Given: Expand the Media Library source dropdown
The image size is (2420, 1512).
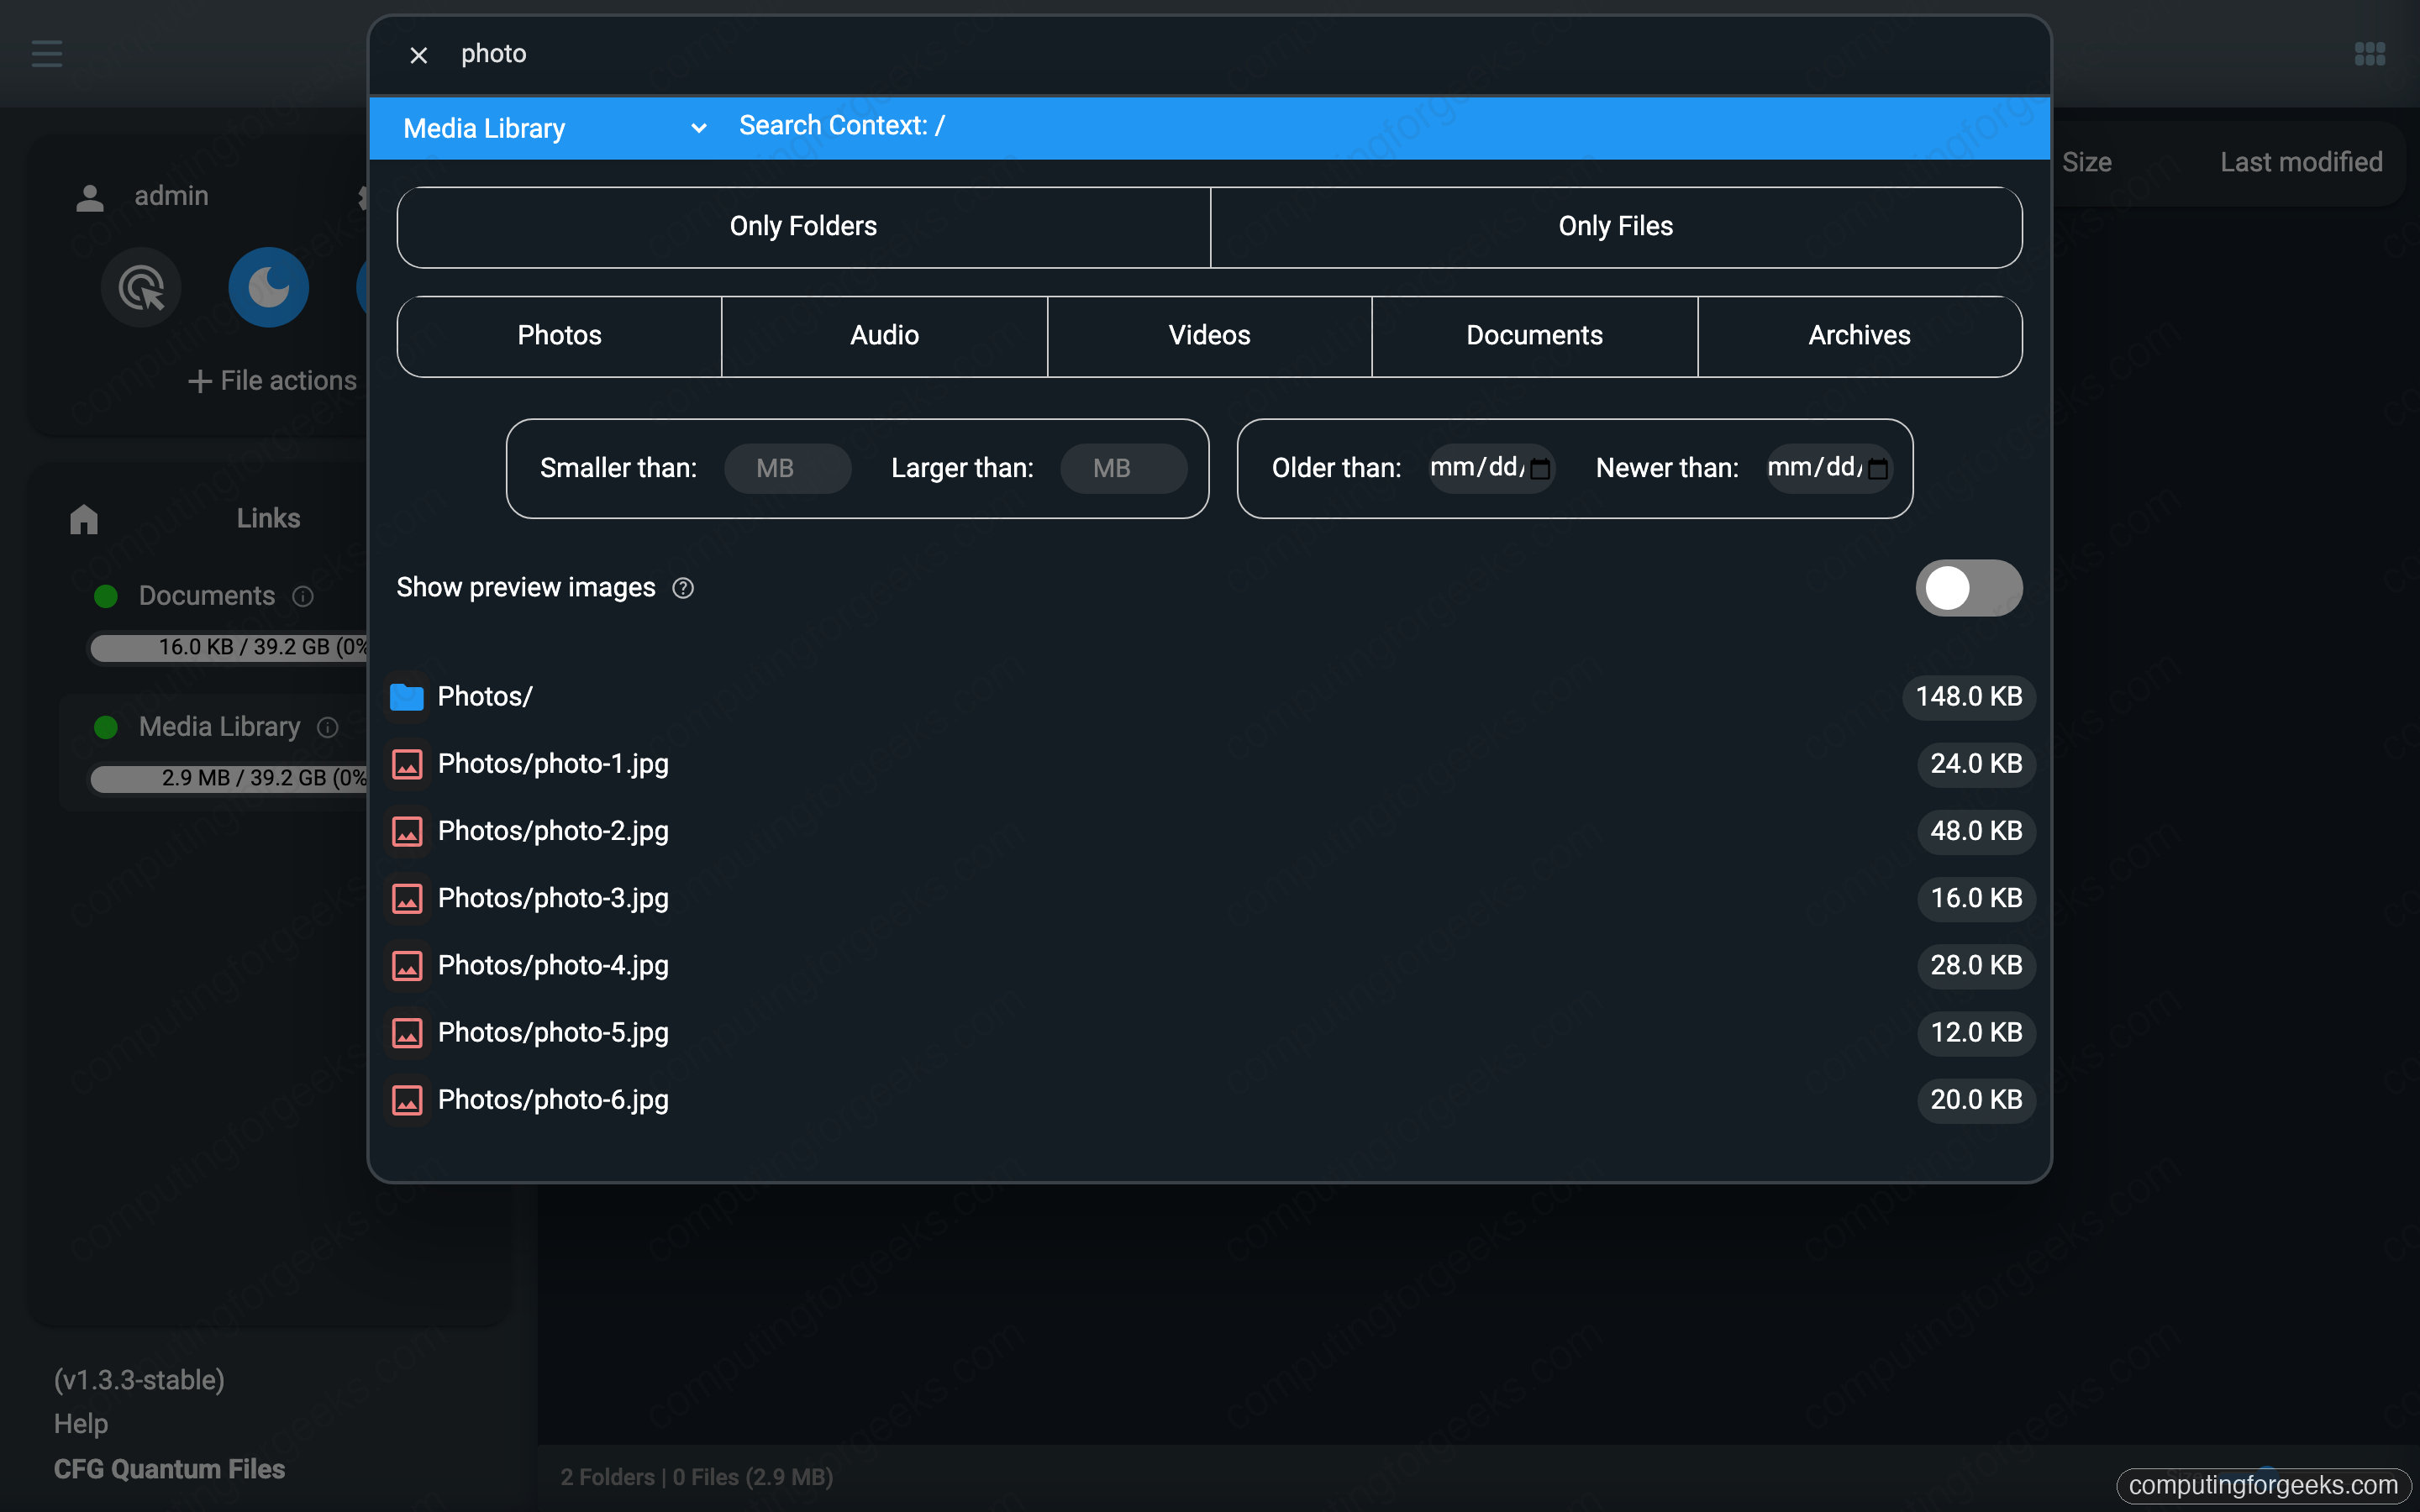Looking at the screenshot, I should click(x=555, y=128).
